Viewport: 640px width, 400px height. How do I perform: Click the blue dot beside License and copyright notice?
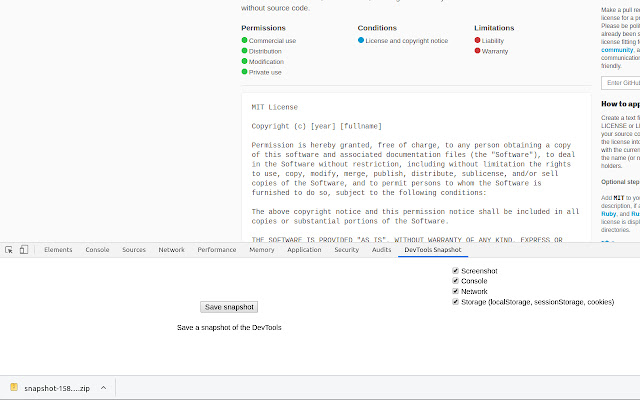[361, 40]
